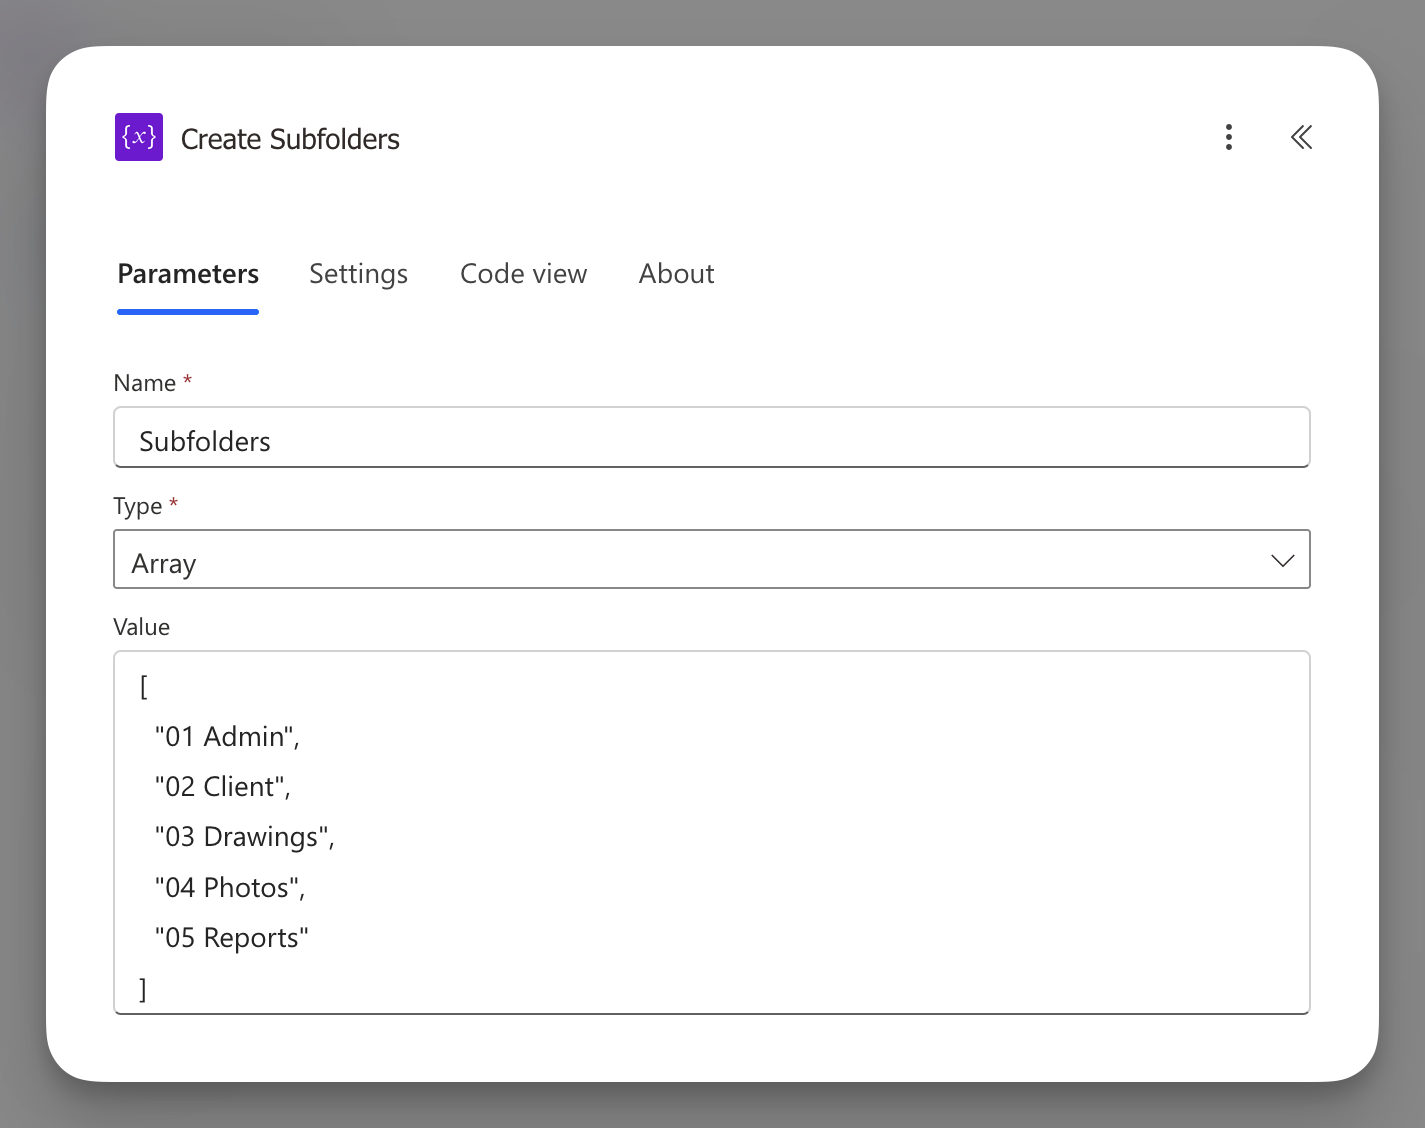
Task: Open the About tab
Action: coord(676,274)
